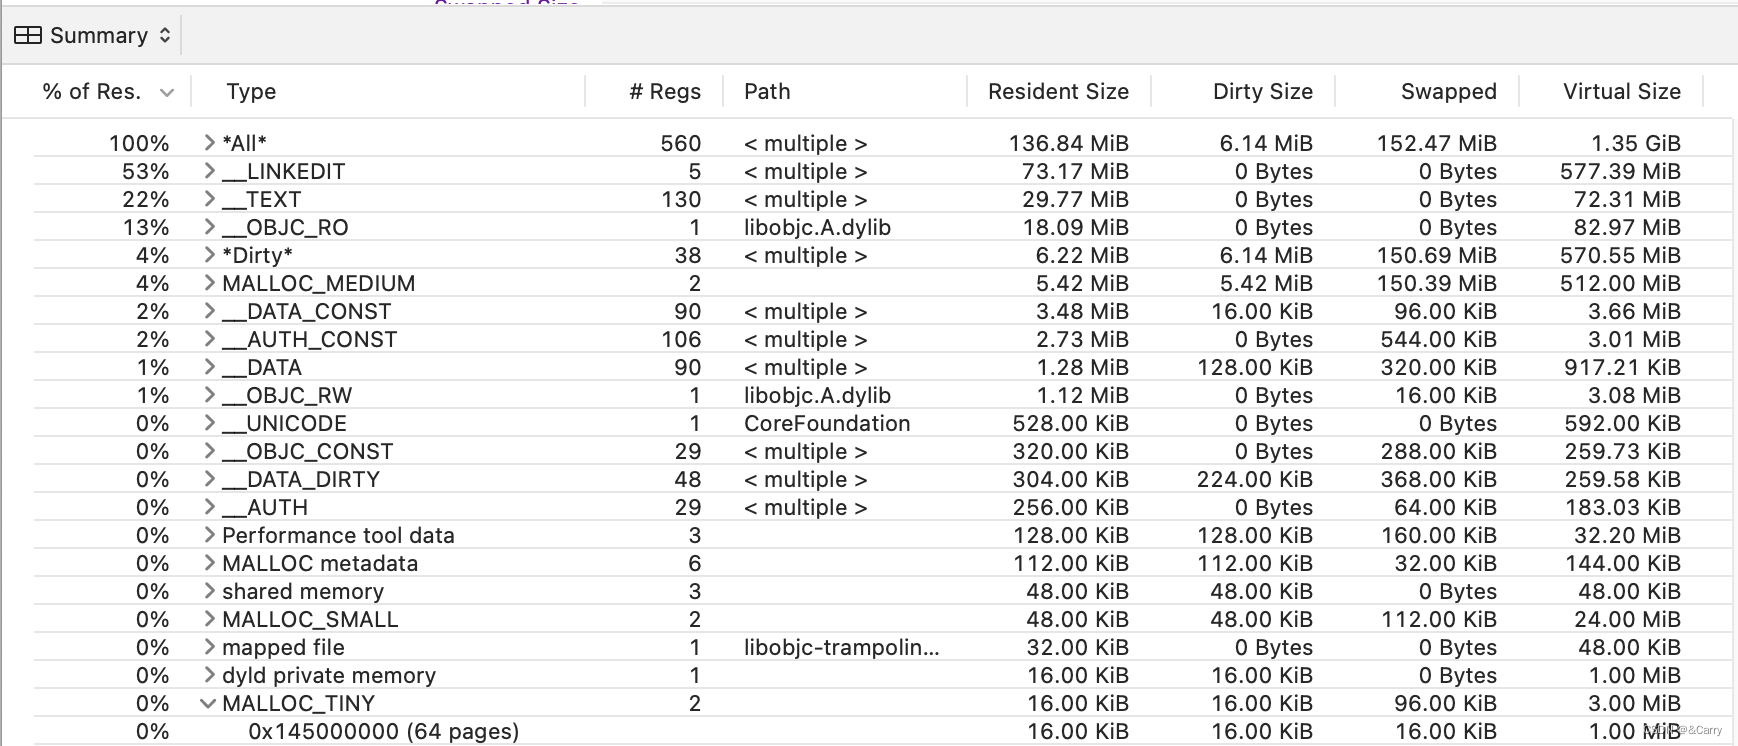Click the 150.69 MiB swapped value
This screenshot has height=746, width=1738.
pos(1436,255)
